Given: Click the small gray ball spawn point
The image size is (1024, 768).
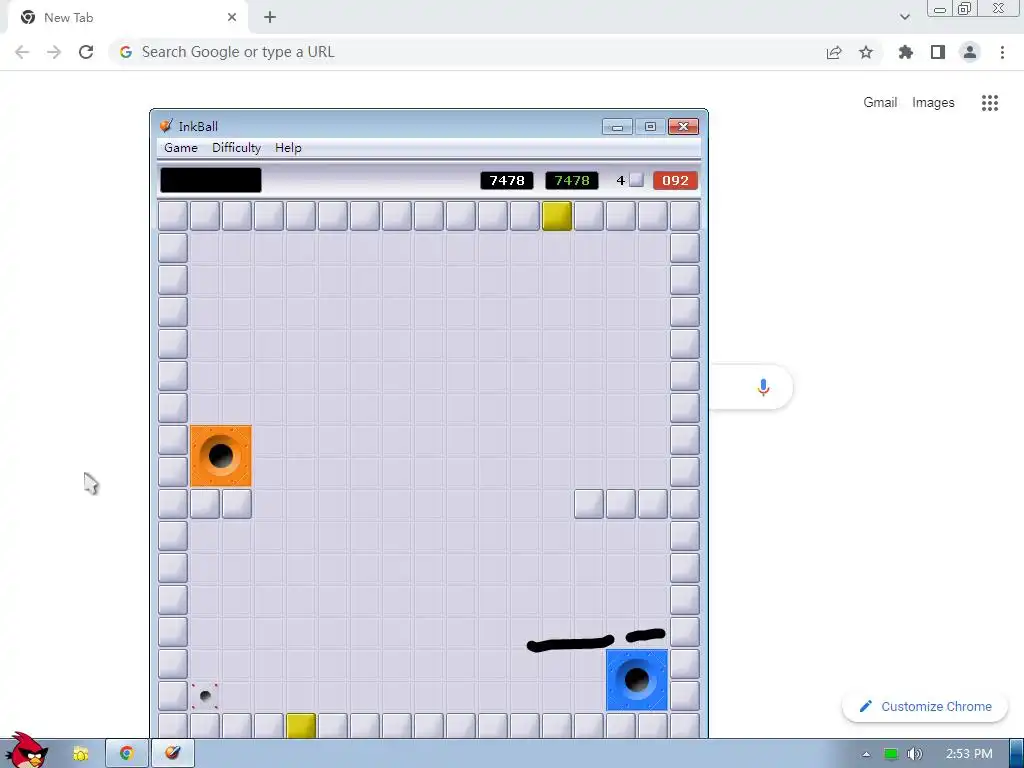Looking at the screenshot, I should click(x=205, y=696).
